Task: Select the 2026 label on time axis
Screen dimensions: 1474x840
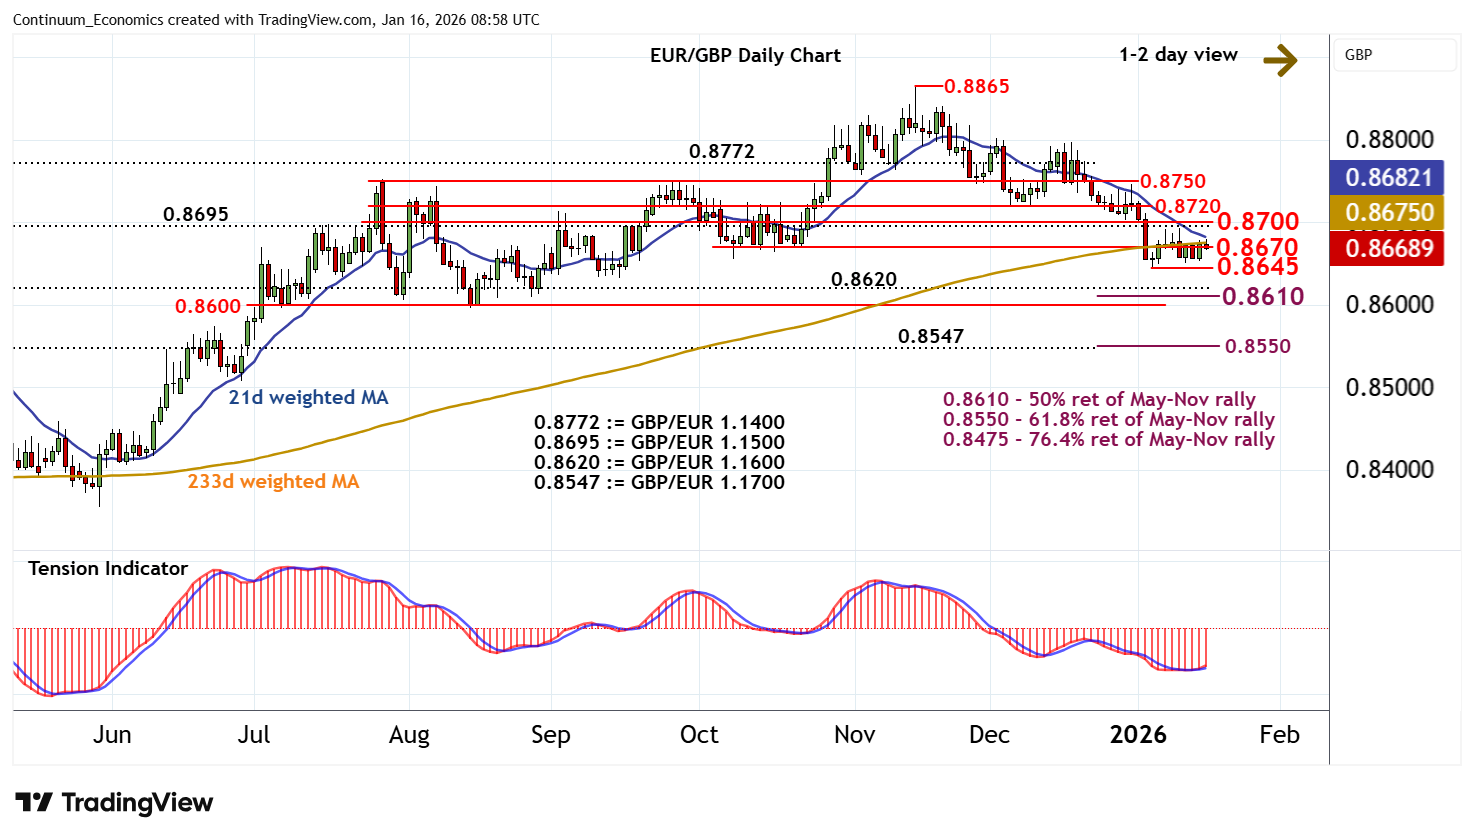Action: coord(1138,735)
